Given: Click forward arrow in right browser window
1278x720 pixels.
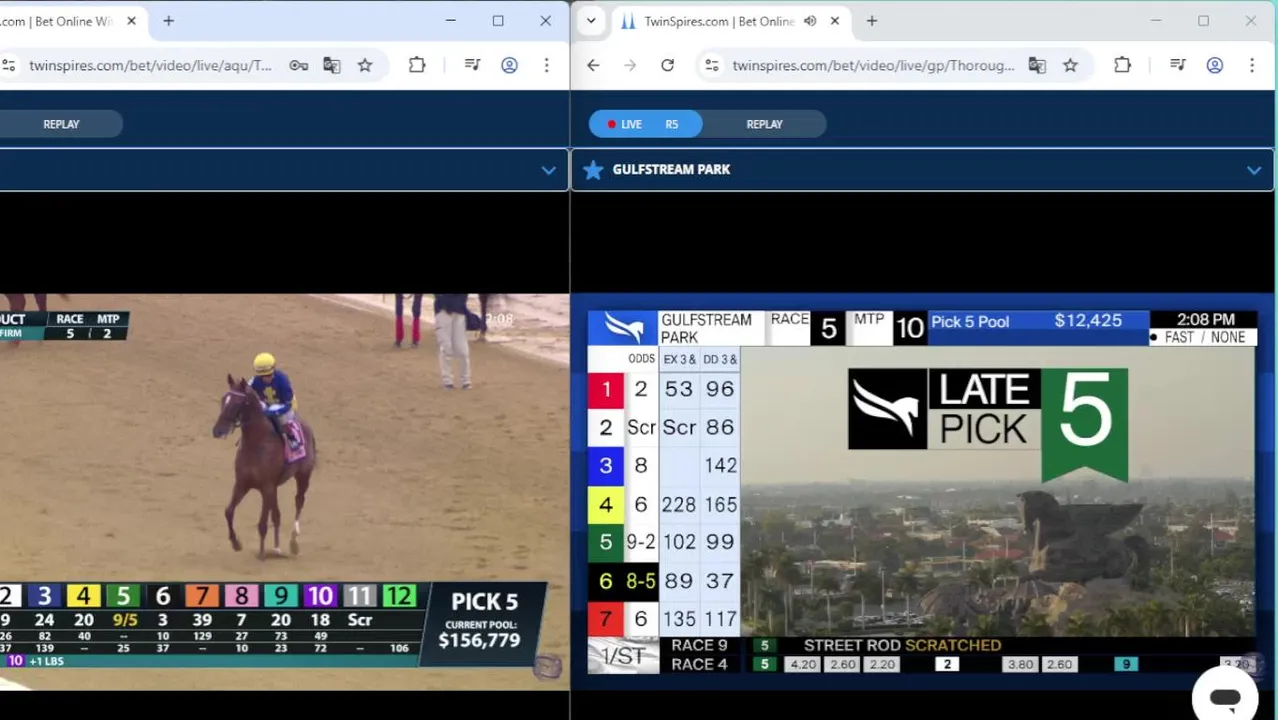Looking at the screenshot, I should [x=630, y=66].
